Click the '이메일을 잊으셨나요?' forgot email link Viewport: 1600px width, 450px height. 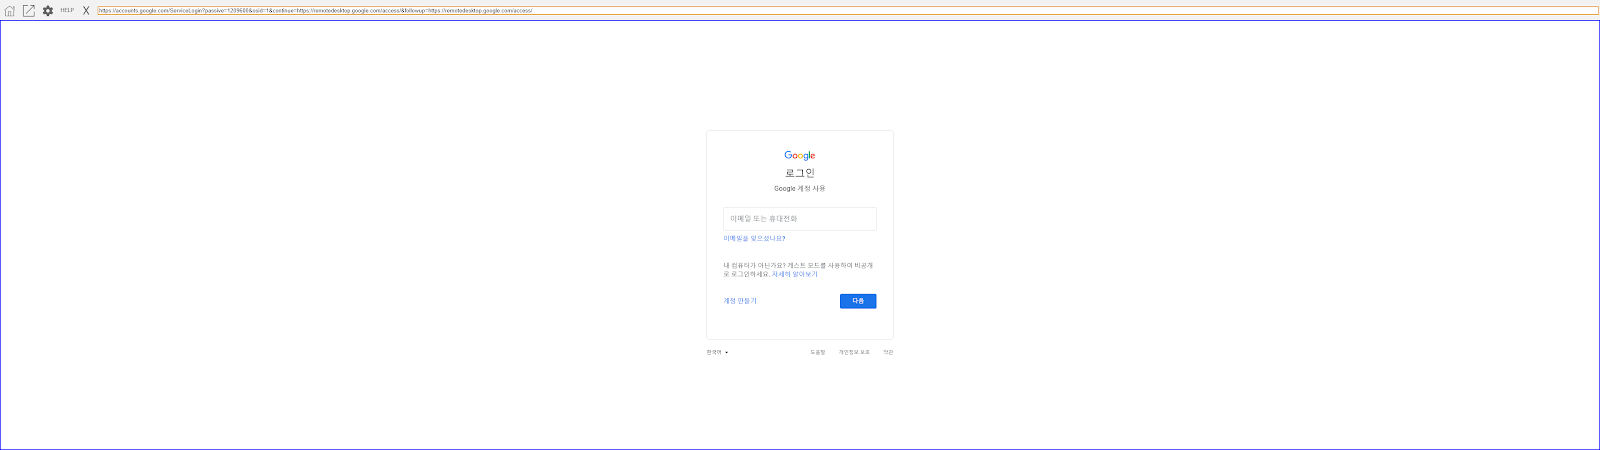point(754,239)
